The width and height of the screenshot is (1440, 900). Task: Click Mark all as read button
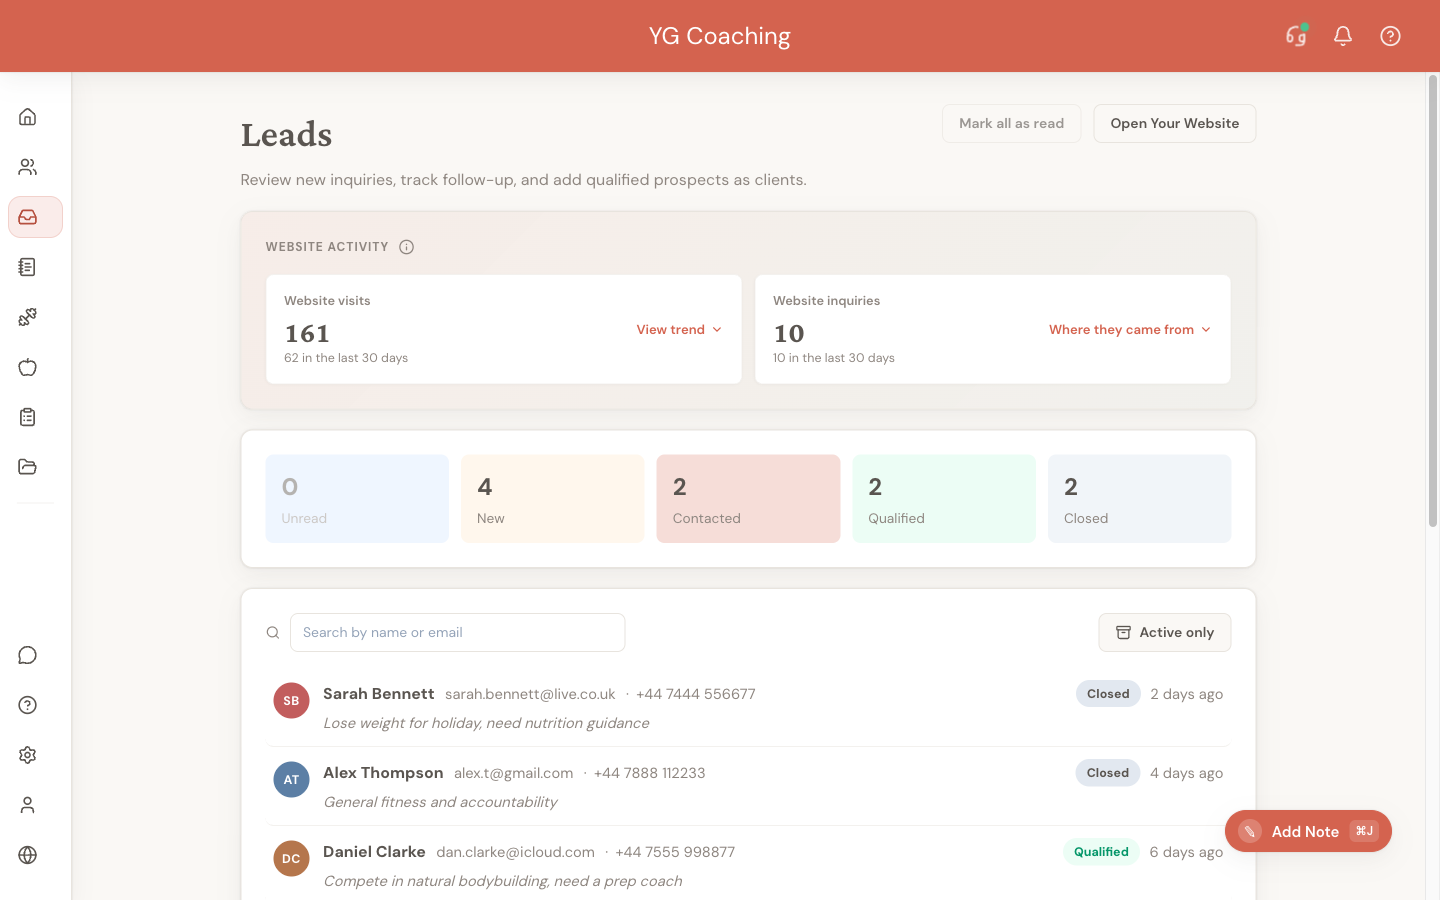1011,124
